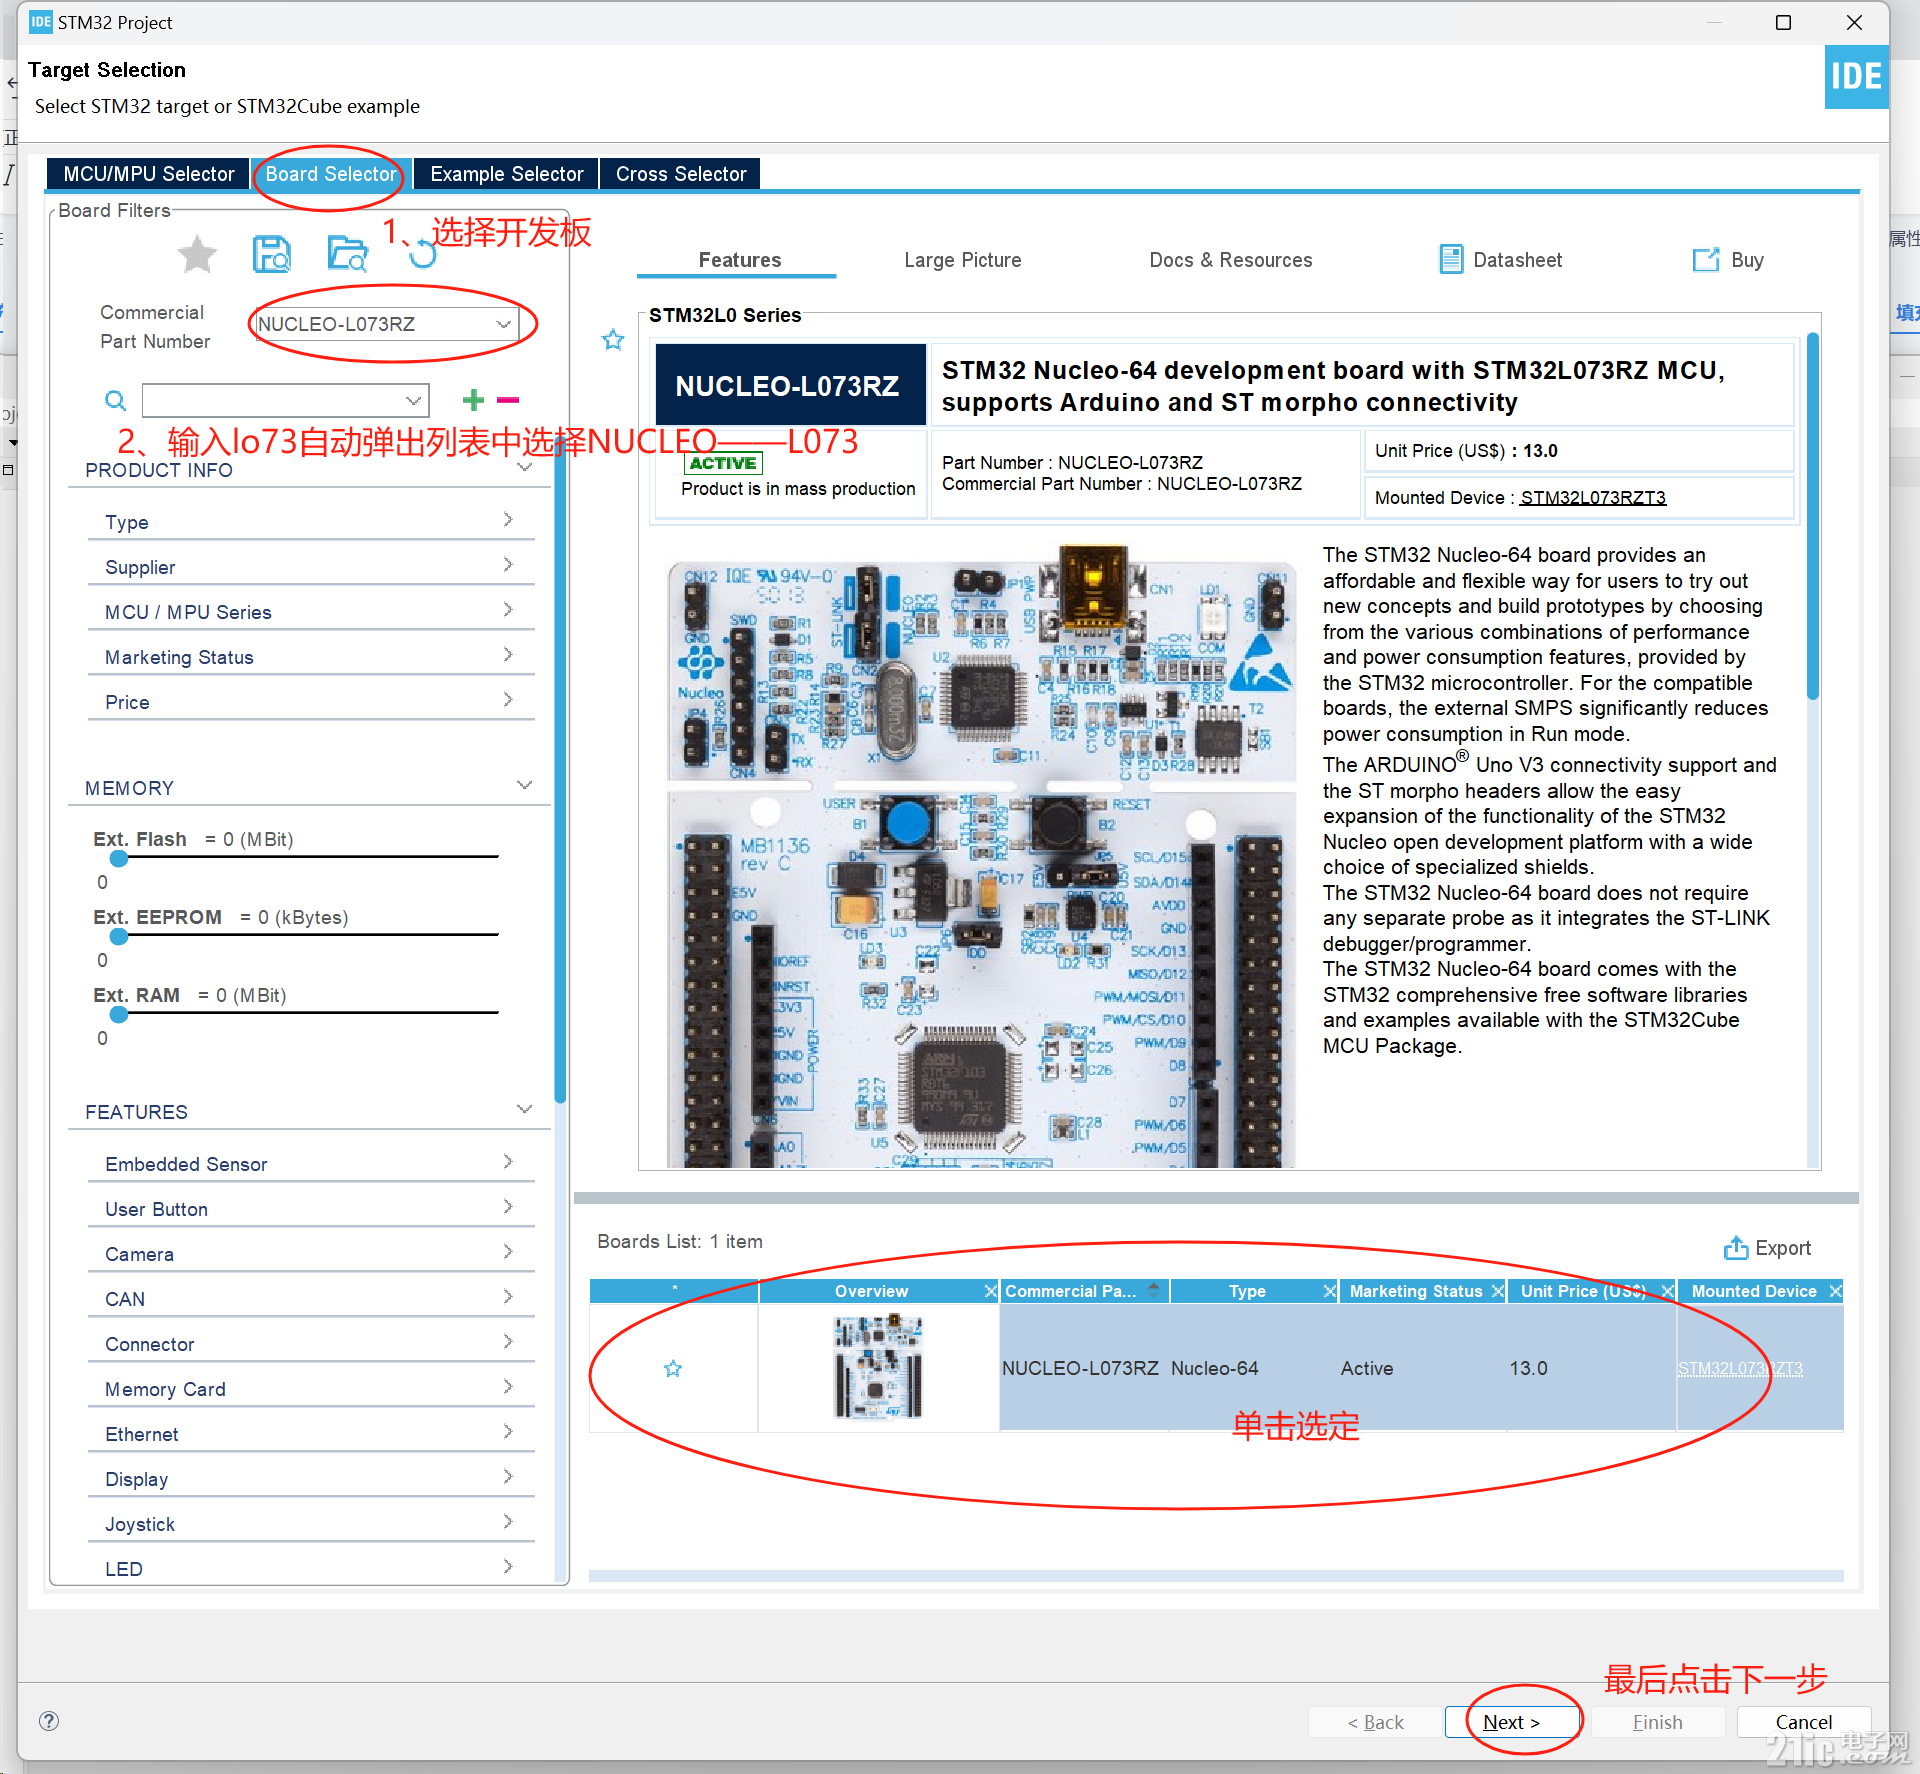
Task: Click the reset filters refresh icon
Action: click(x=423, y=254)
